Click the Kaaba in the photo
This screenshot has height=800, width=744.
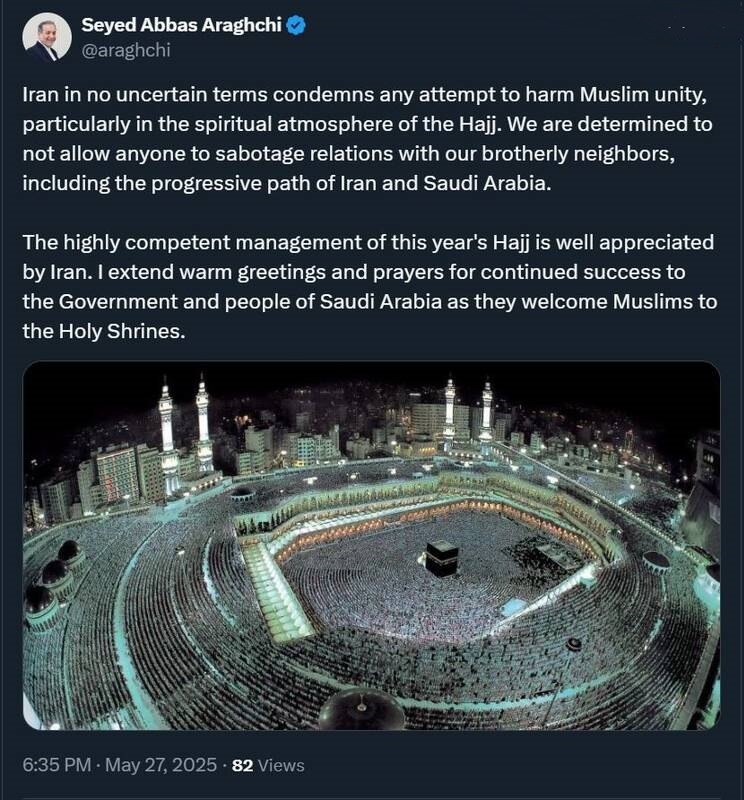click(x=441, y=559)
